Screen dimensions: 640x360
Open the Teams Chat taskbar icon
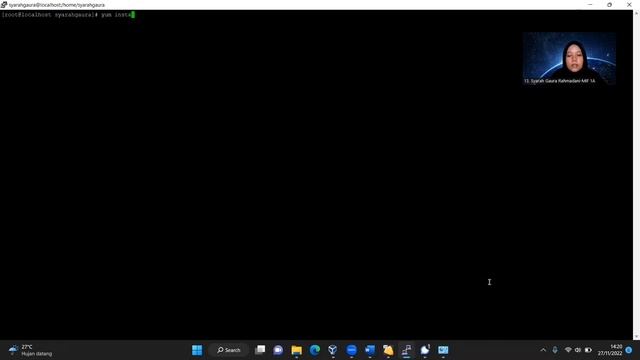[278, 350]
